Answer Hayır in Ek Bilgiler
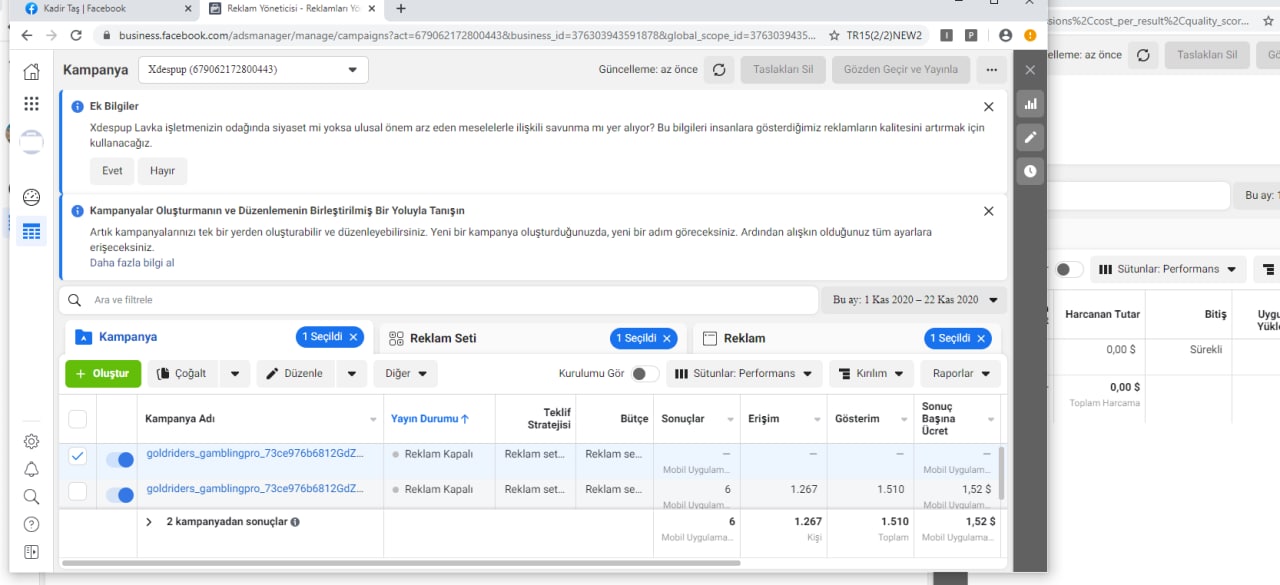Screen dimensions: 1280x585 tap(162, 171)
